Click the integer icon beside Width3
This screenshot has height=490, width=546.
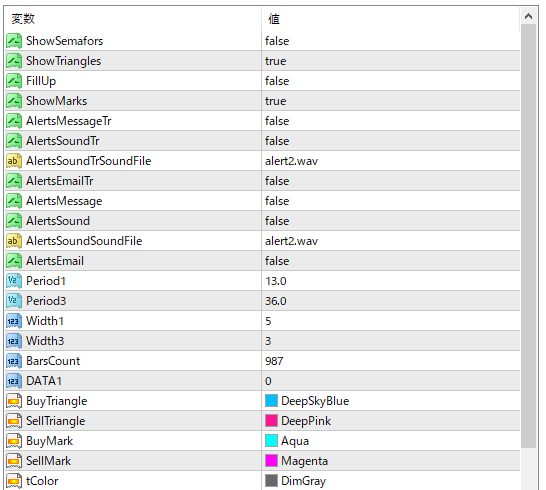pos(14,341)
